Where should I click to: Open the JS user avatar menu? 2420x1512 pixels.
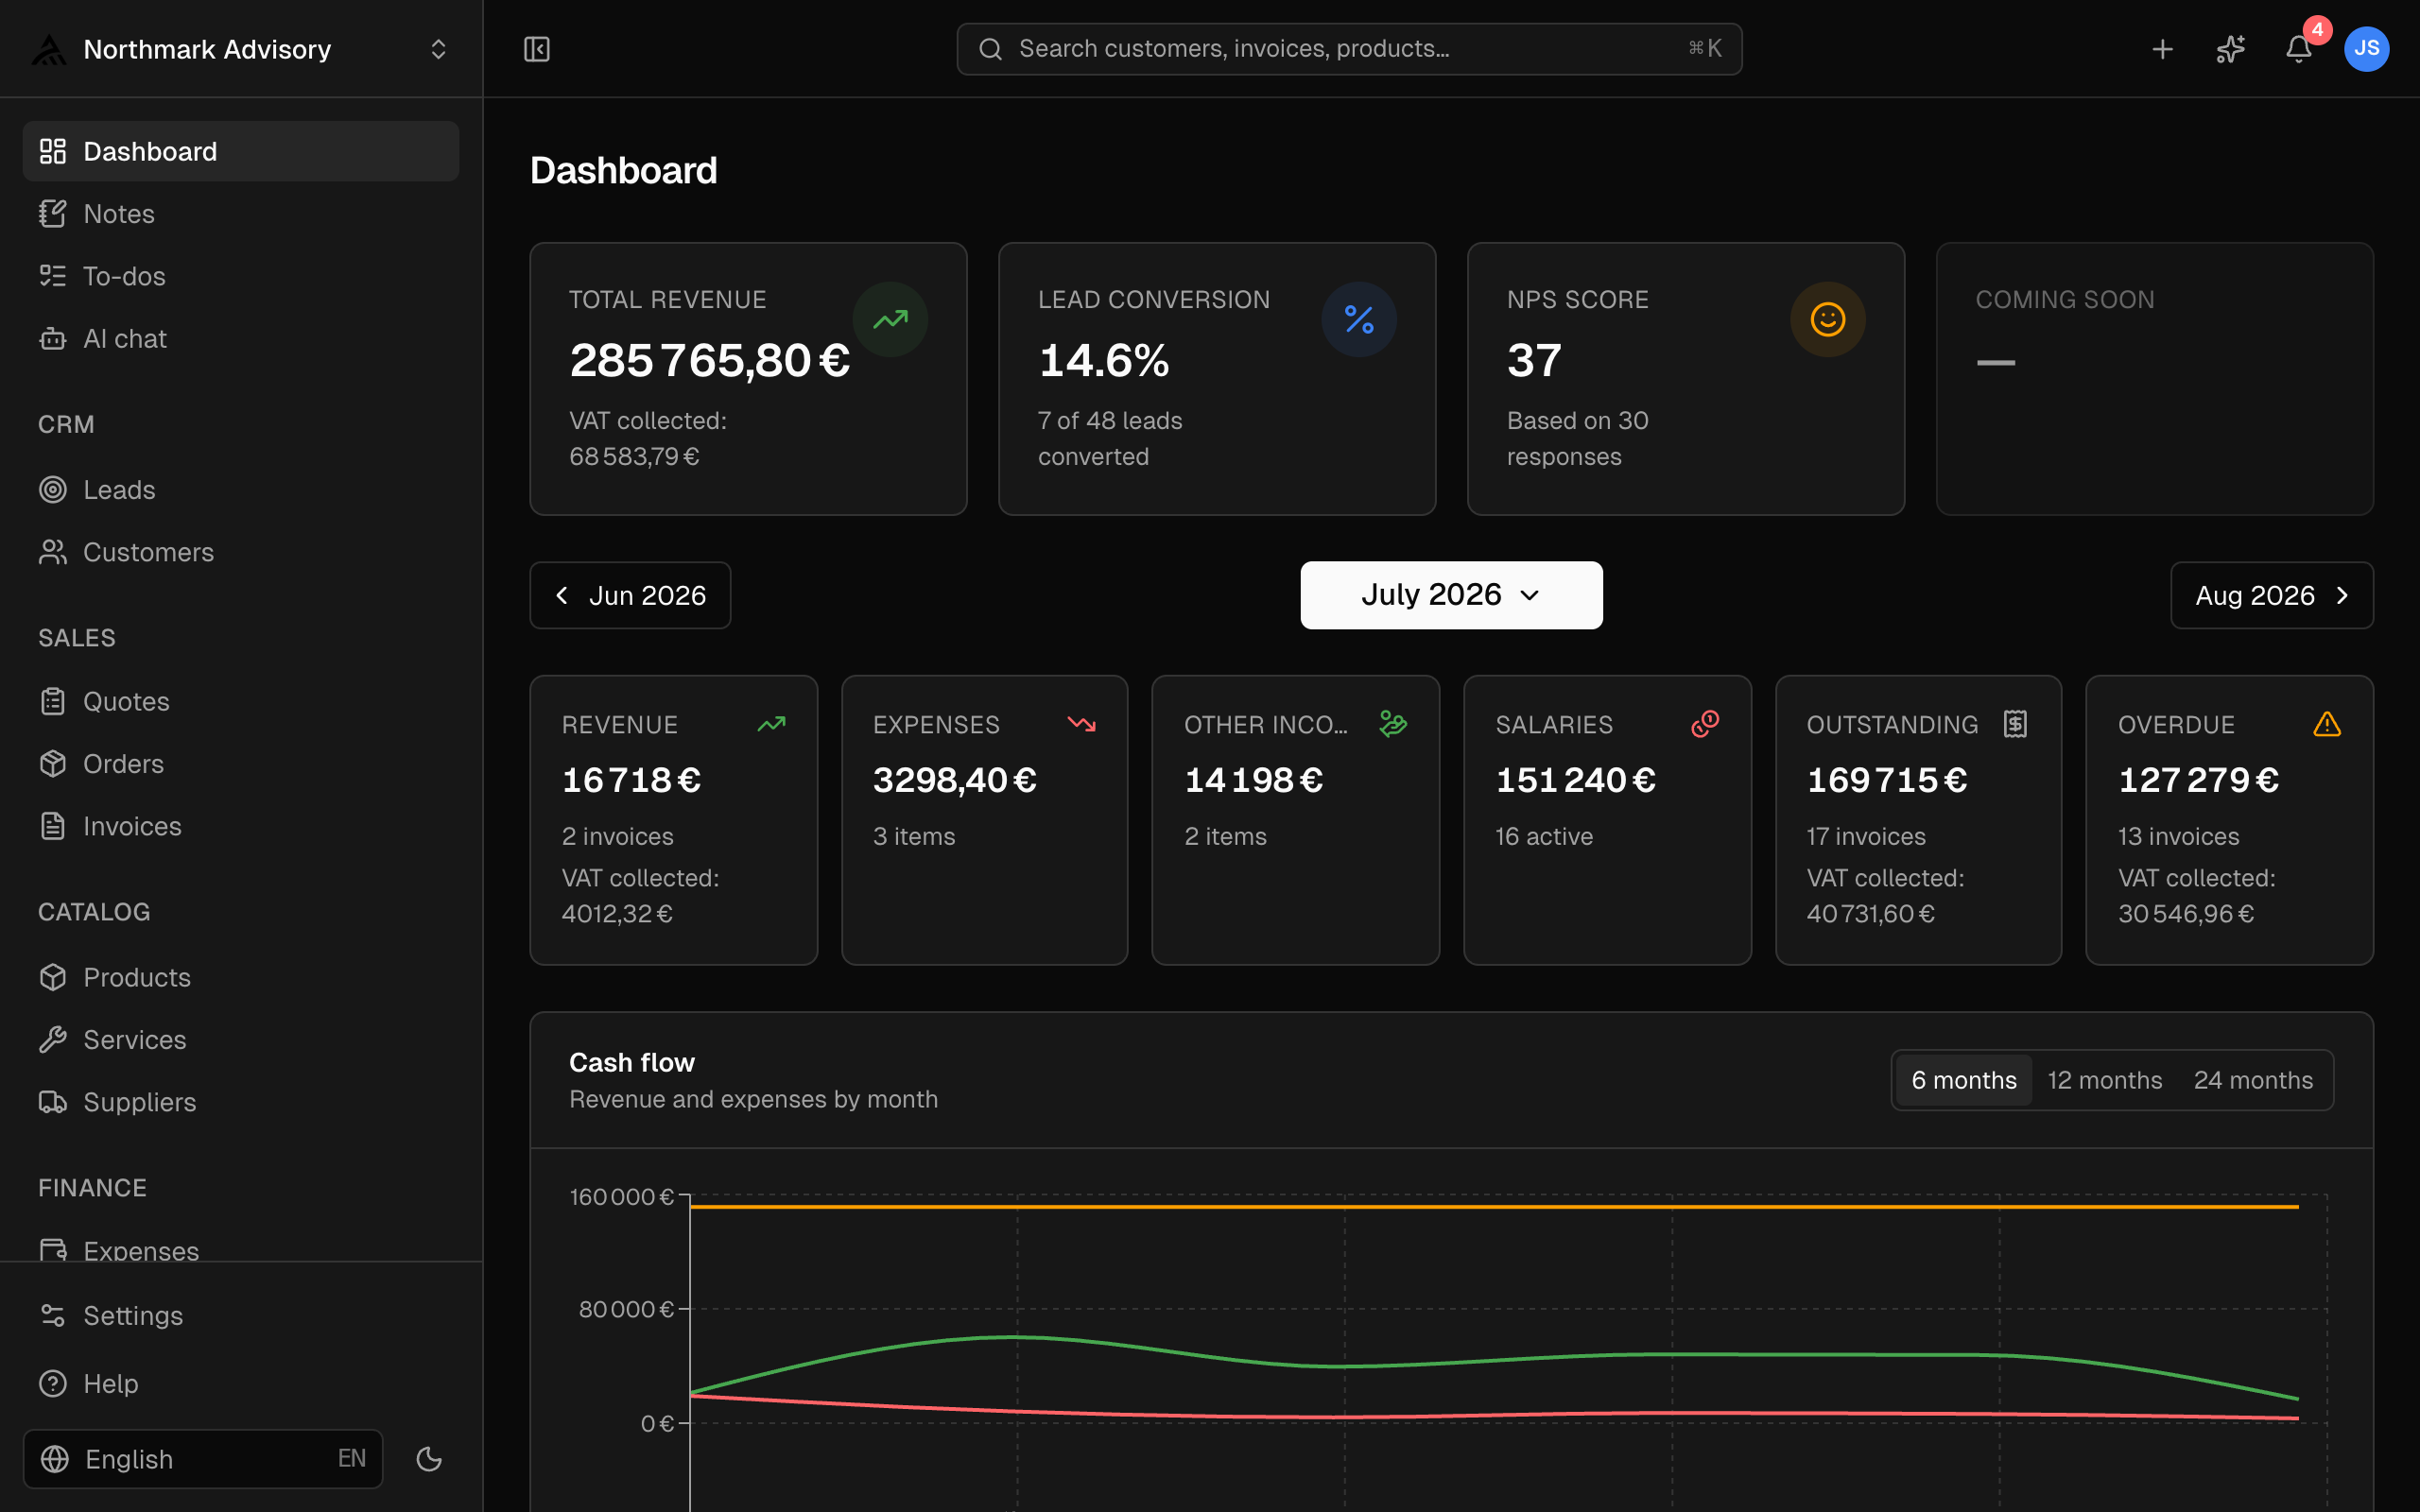[x=2366, y=49]
